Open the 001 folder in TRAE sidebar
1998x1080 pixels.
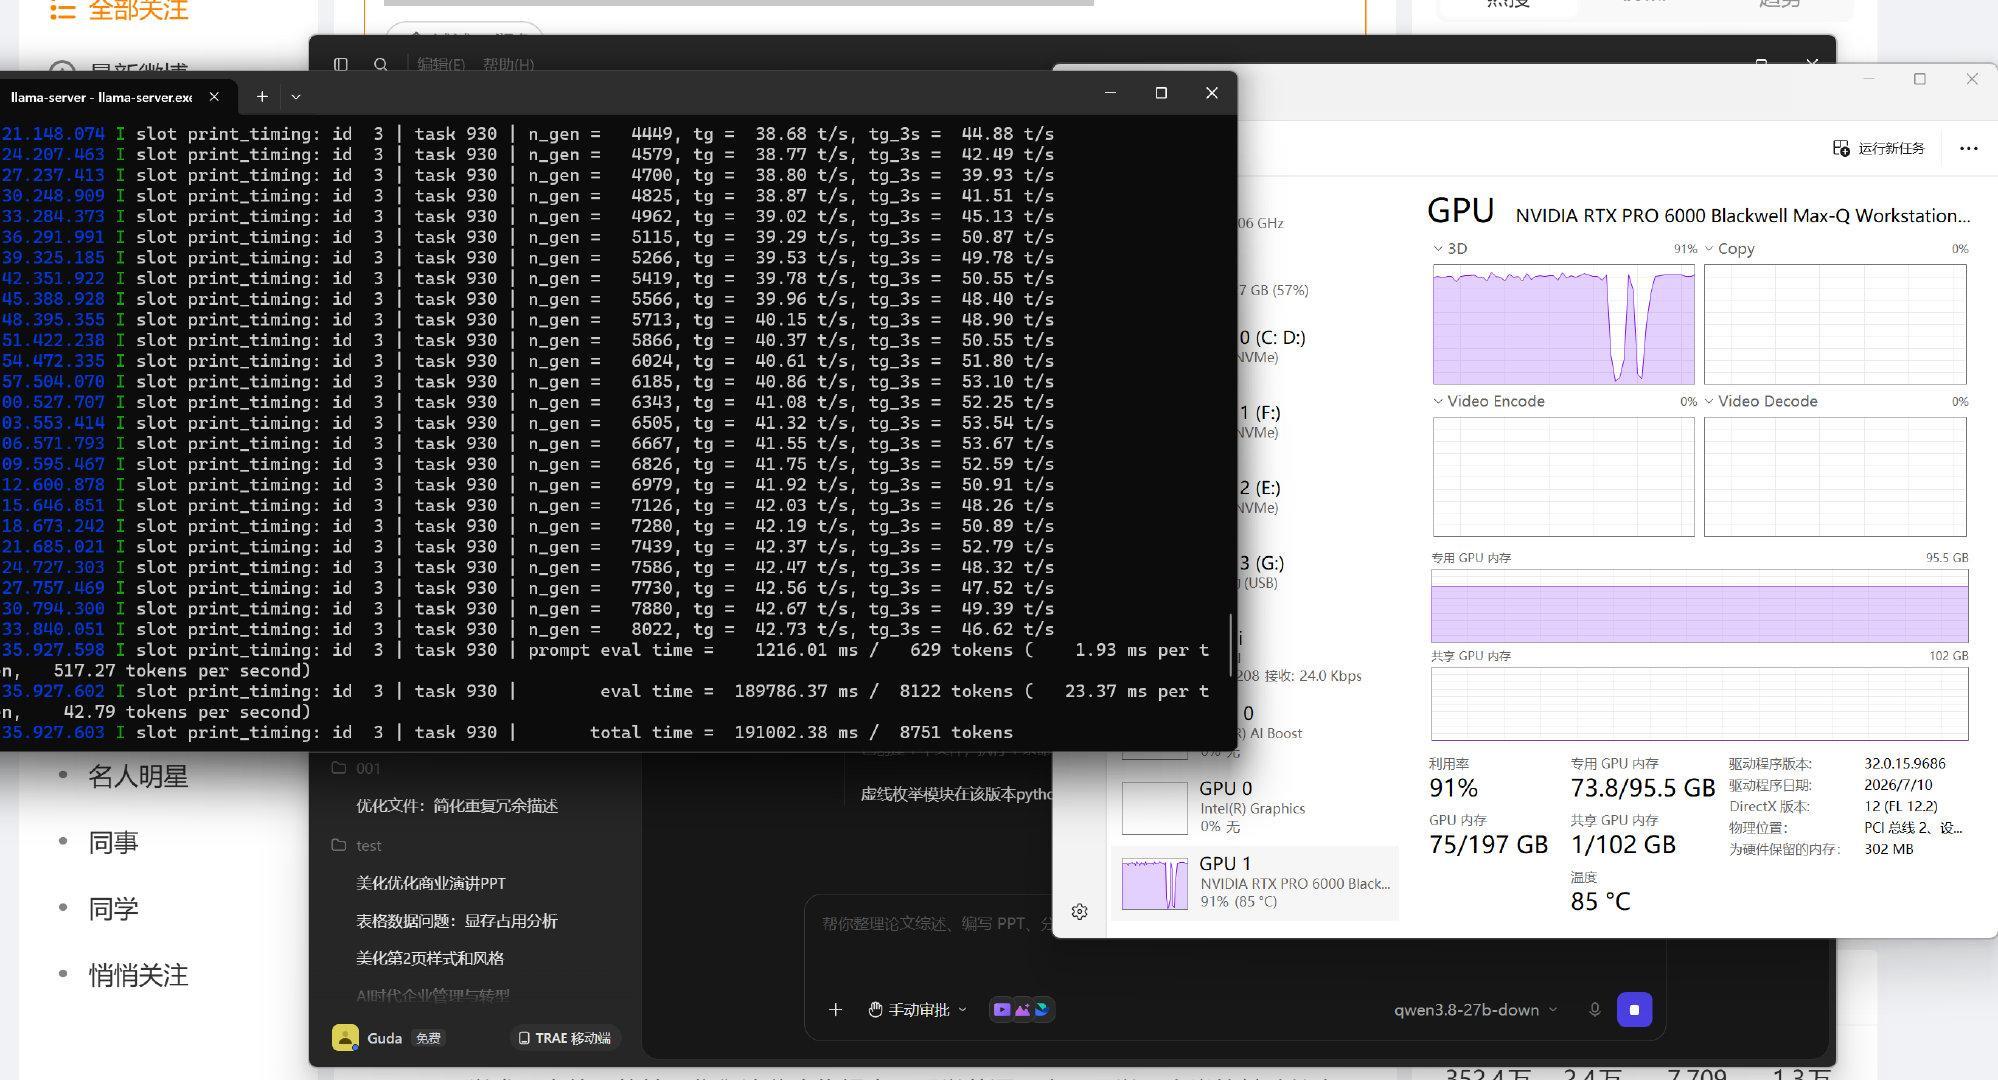tap(356, 768)
